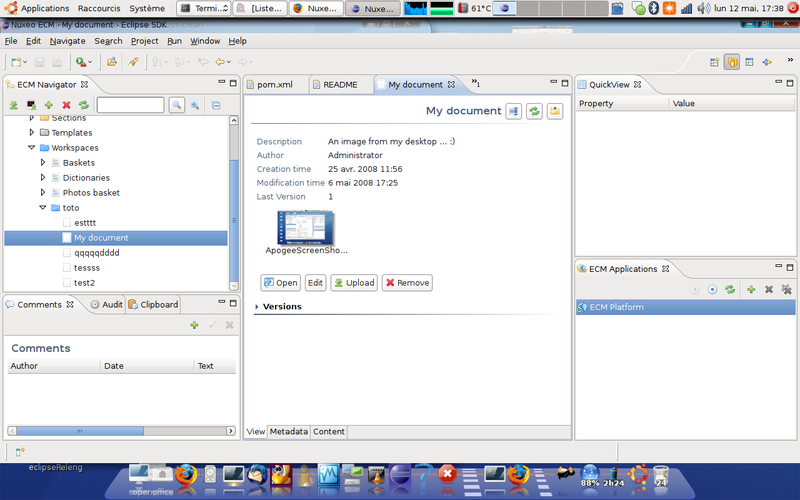Switch to the Audit tab
The height and width of the screenshot is (500, 800).
[107, 305]
